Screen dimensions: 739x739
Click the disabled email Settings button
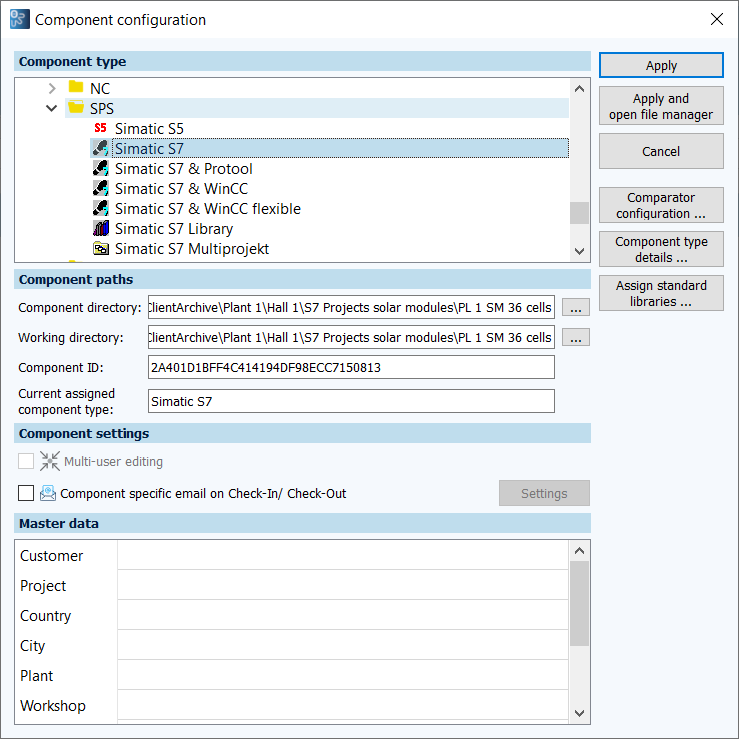[544, 493]
